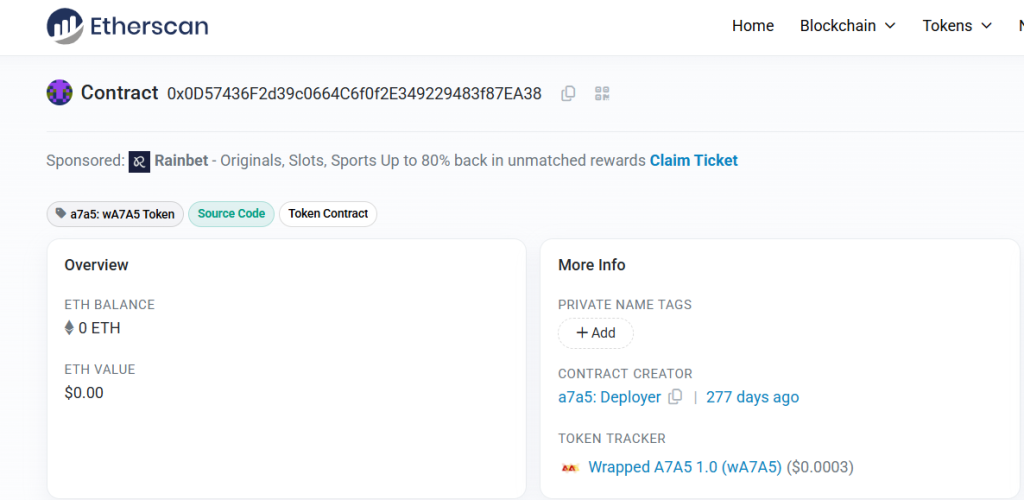Click the purple contract avatar icon
Screen dimensions: 1024x500
pyautogui.click(x=60, y=93)
